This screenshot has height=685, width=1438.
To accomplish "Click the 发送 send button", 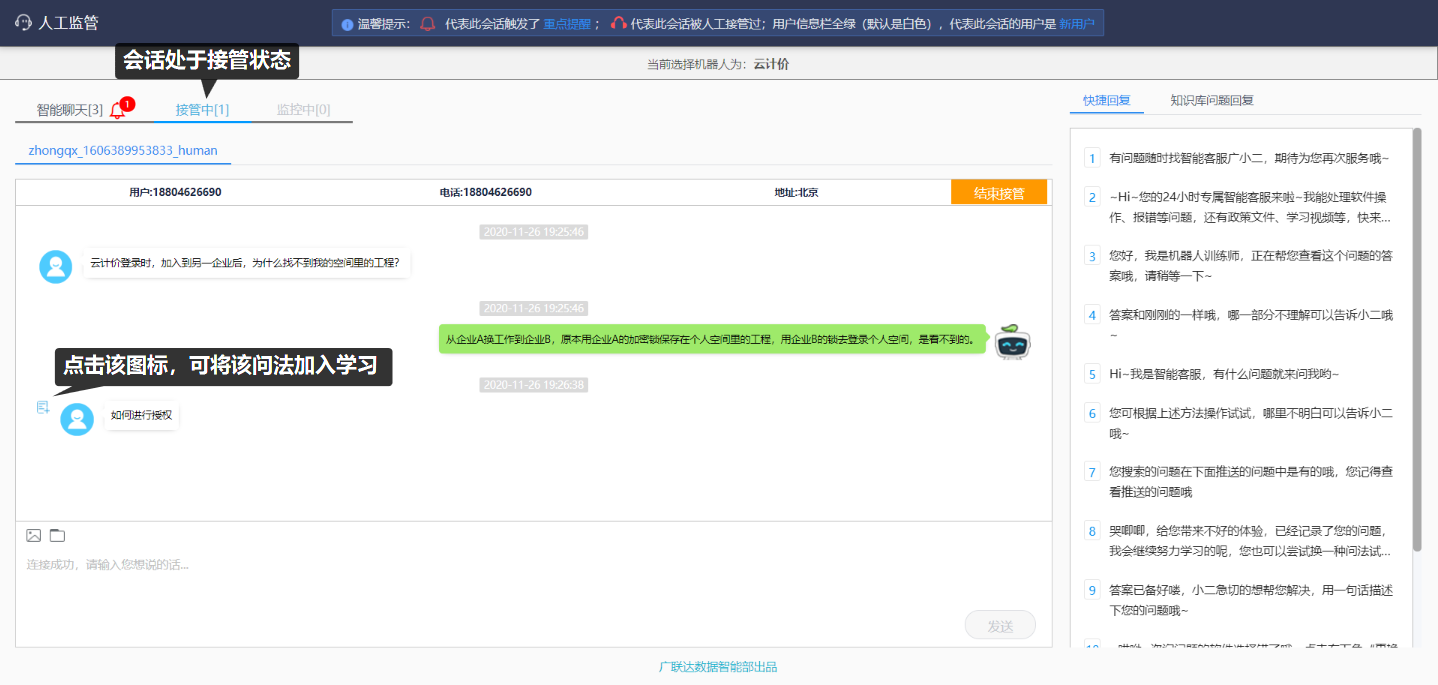I will [1000, 625].
